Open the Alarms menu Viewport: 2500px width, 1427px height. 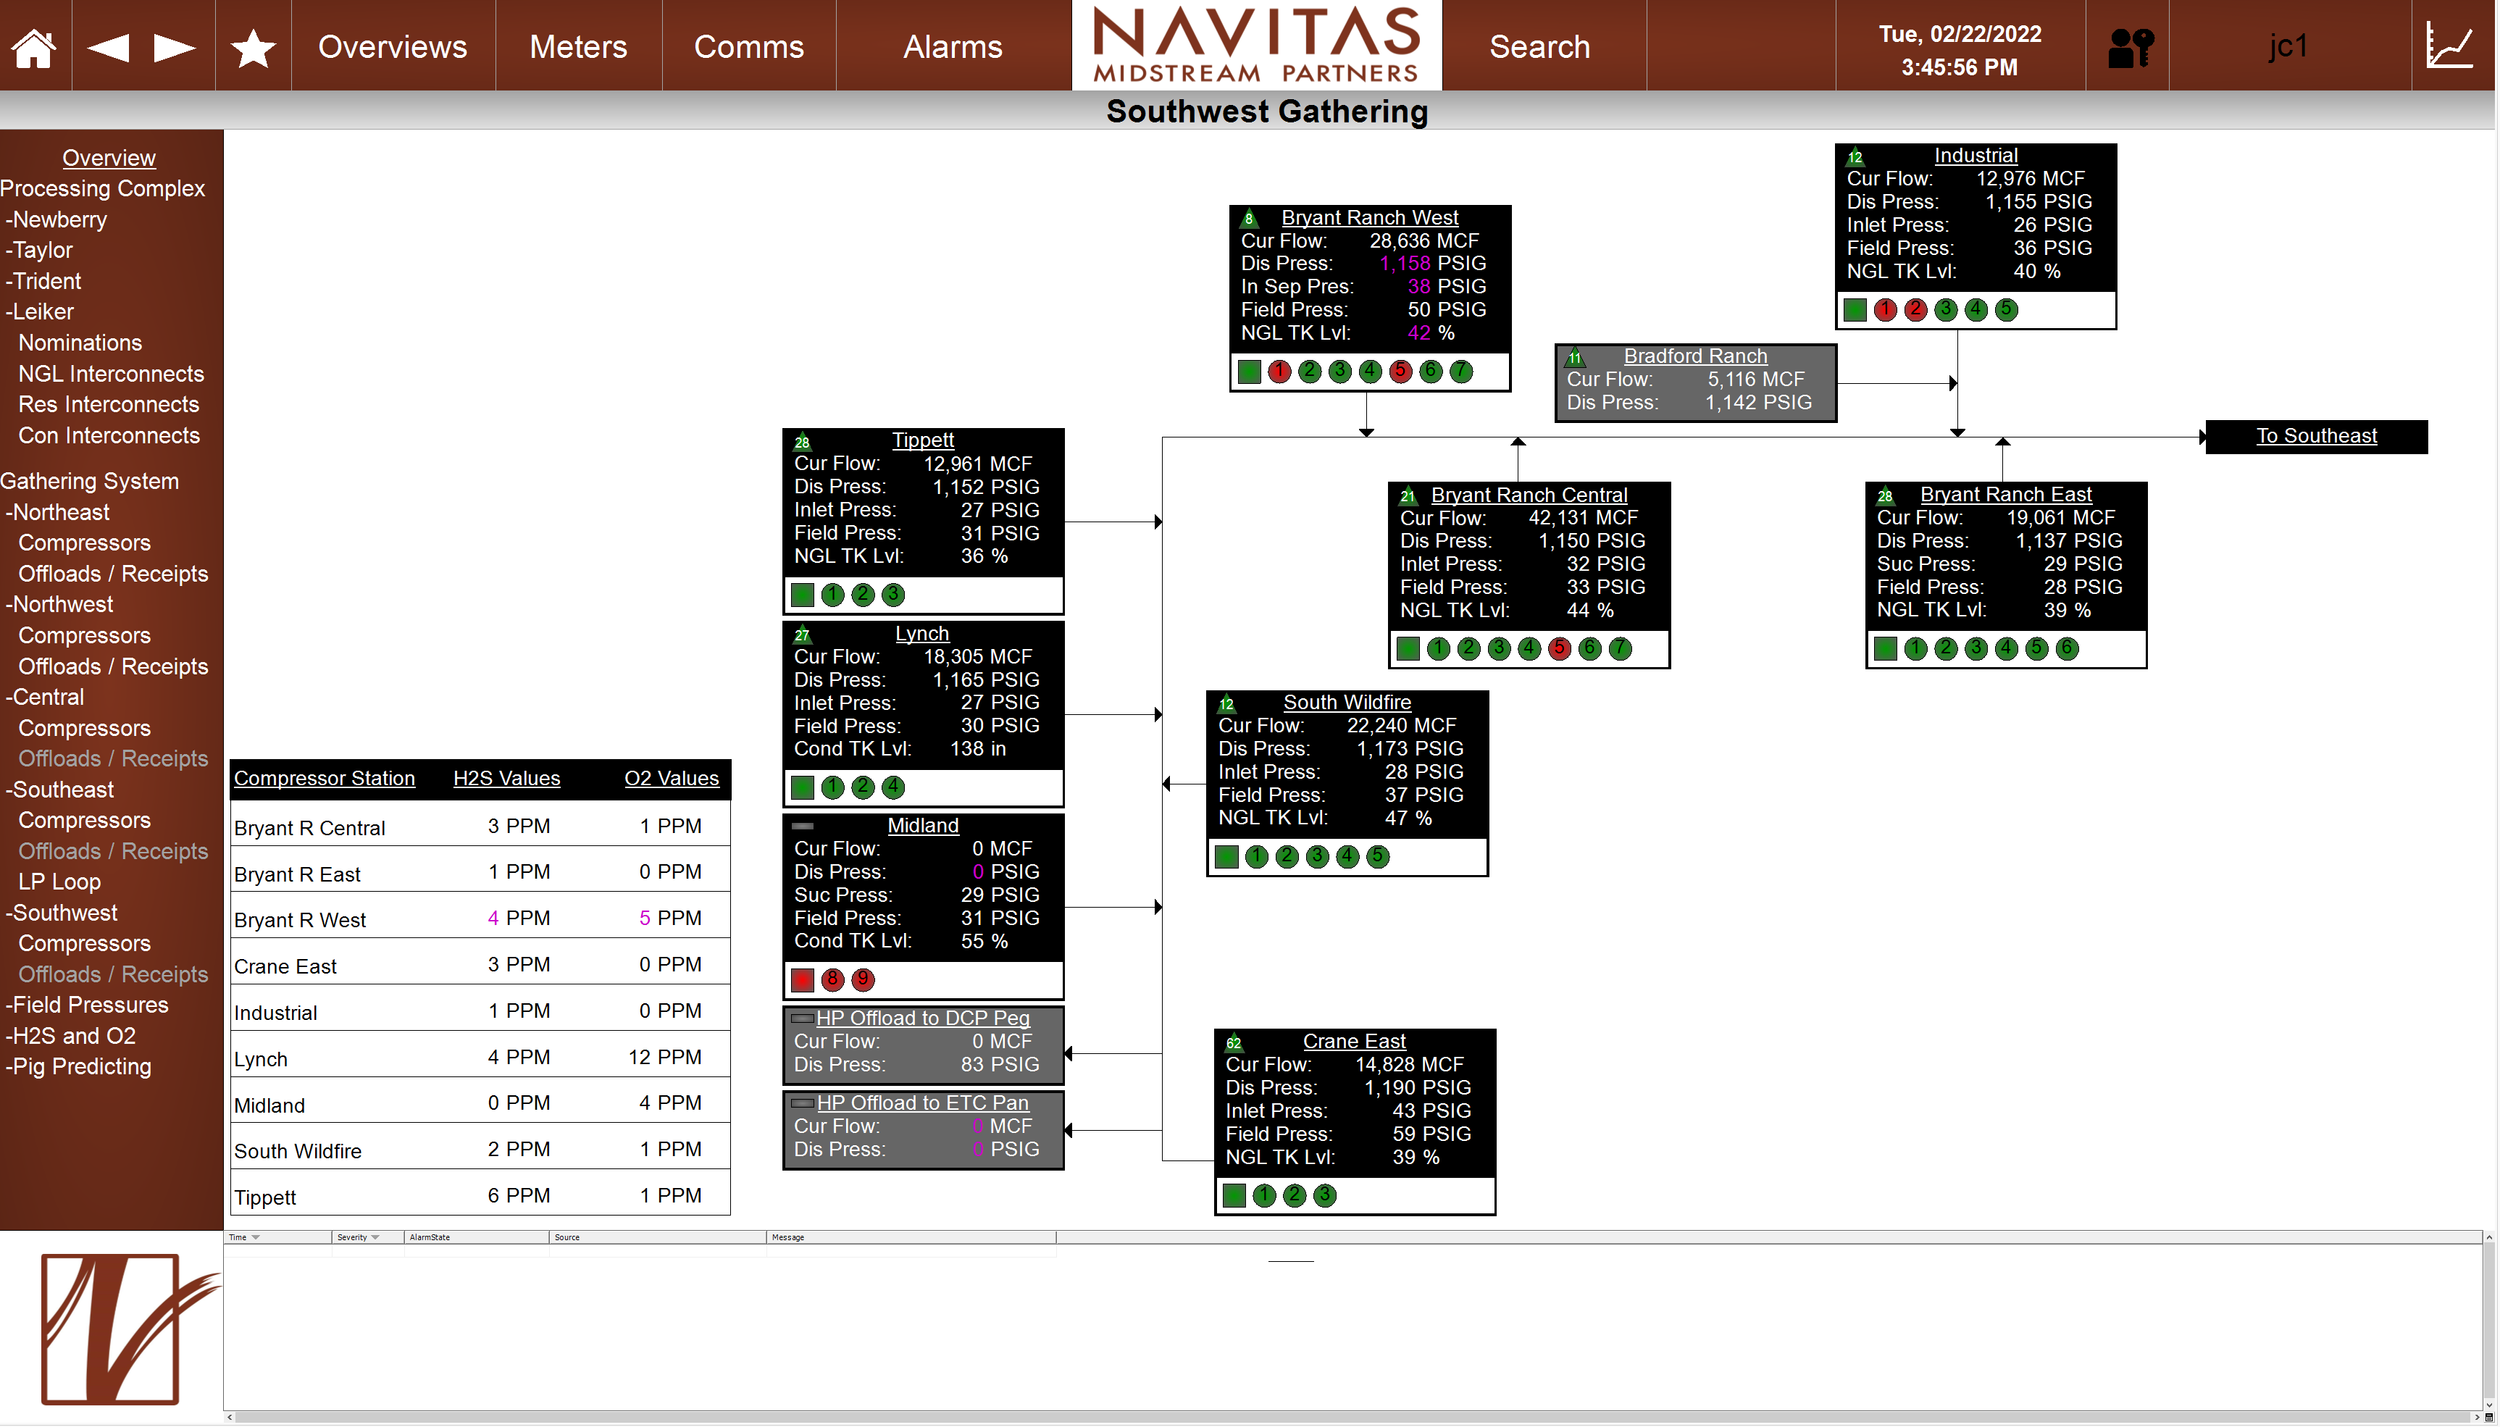[x=952, y=47]
